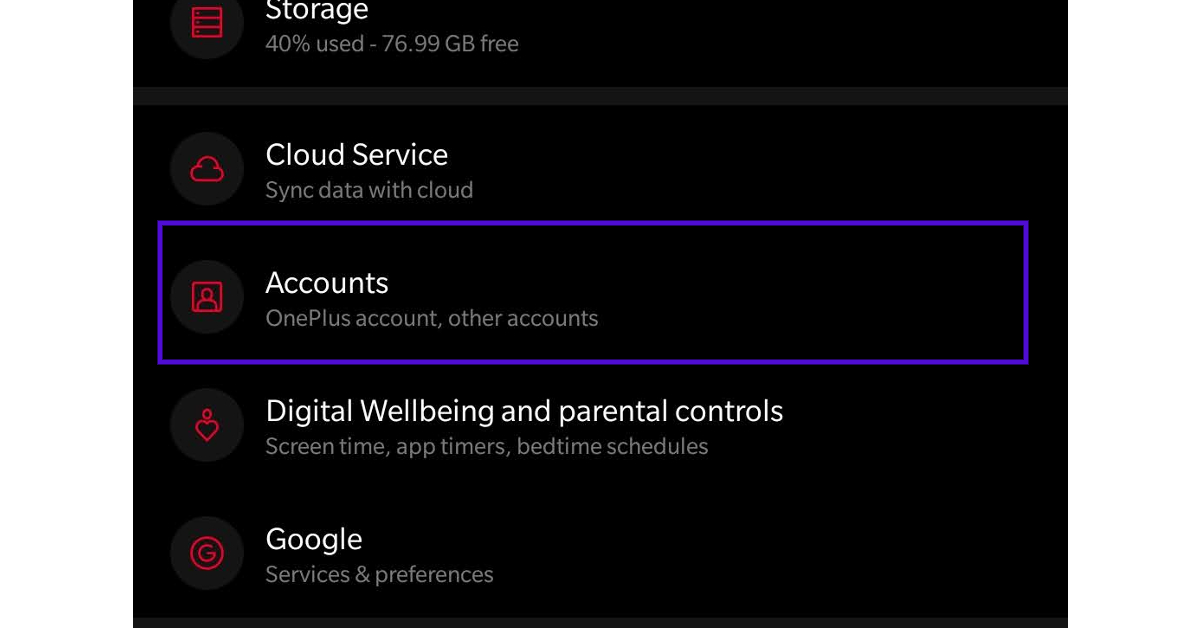Tap 'Screen time, app timers, bedtime schedules' text
The image size is (1200, 628).
pos(486,446)
